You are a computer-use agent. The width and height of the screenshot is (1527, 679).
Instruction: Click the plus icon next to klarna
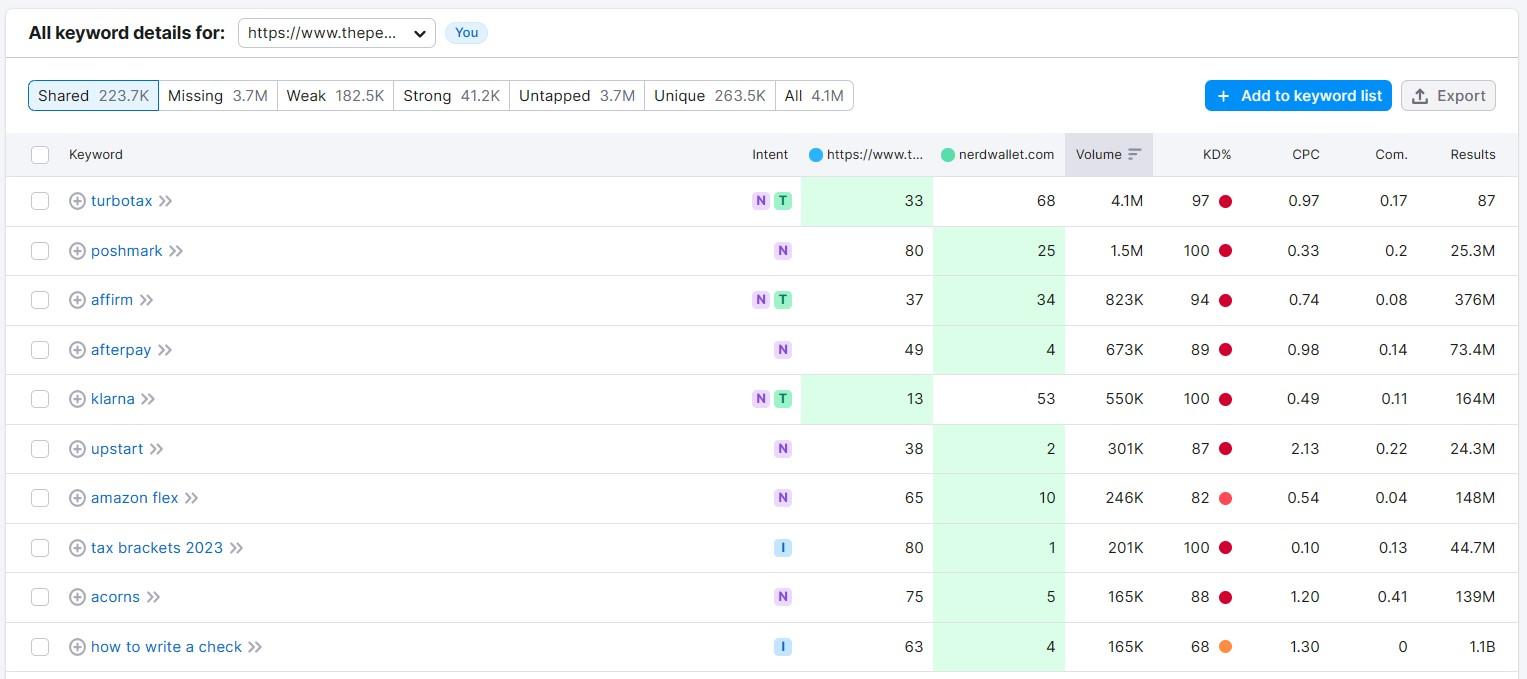(77, 399)
